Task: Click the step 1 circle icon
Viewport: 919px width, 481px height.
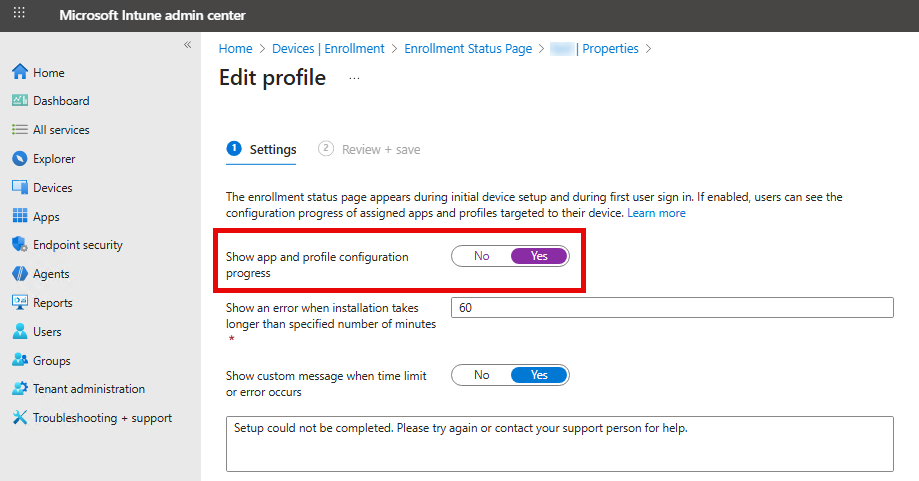Action: (x=234, y=148)
